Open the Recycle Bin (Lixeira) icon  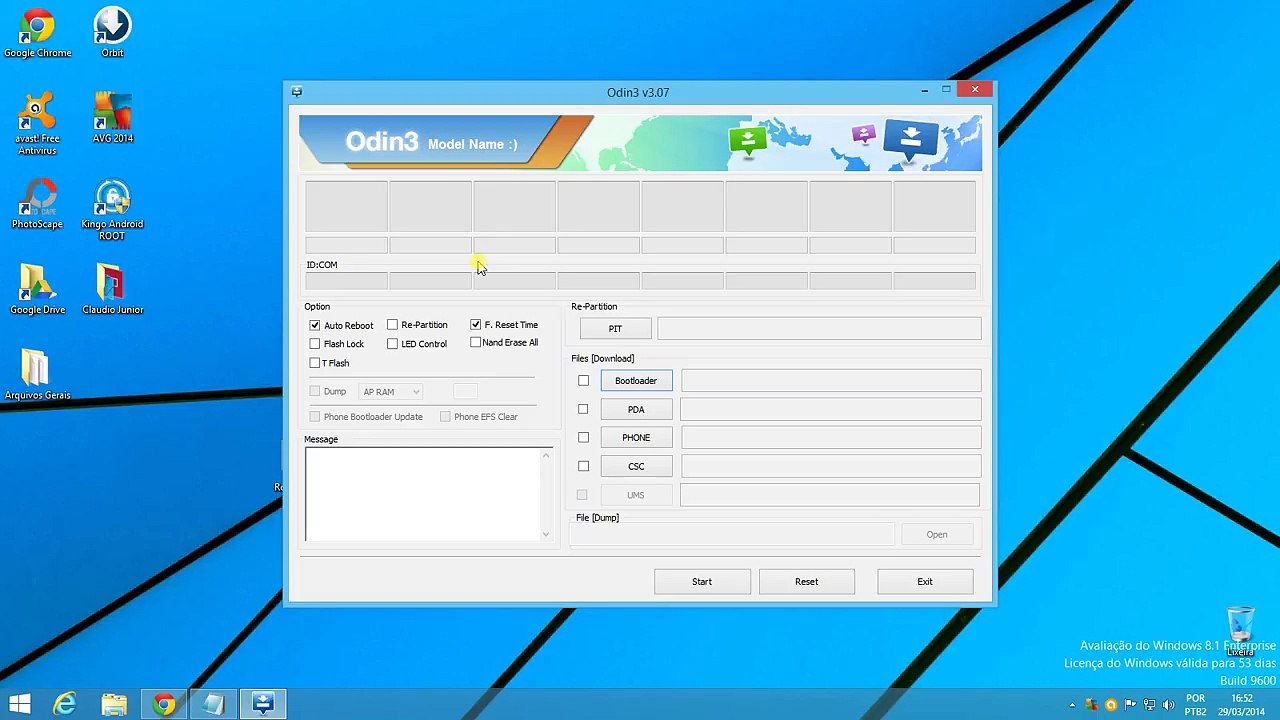point(1240,631)
